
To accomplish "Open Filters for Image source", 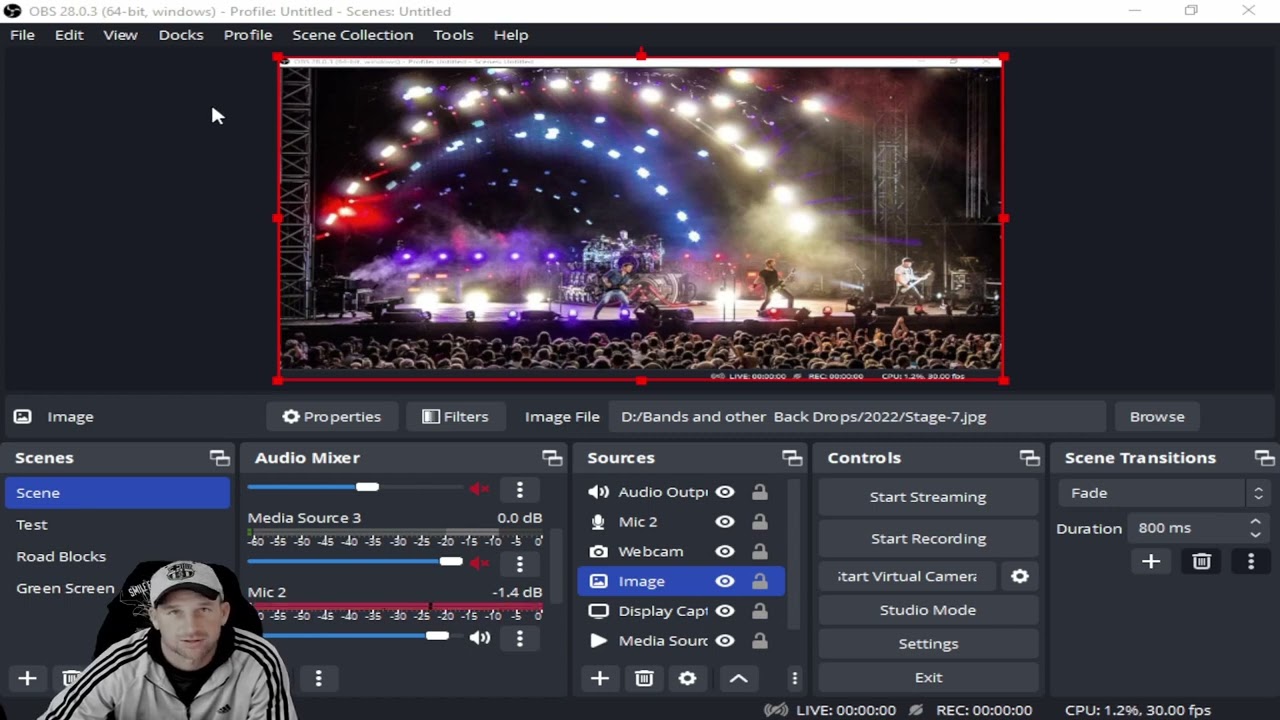I will [x=455, y=417].
